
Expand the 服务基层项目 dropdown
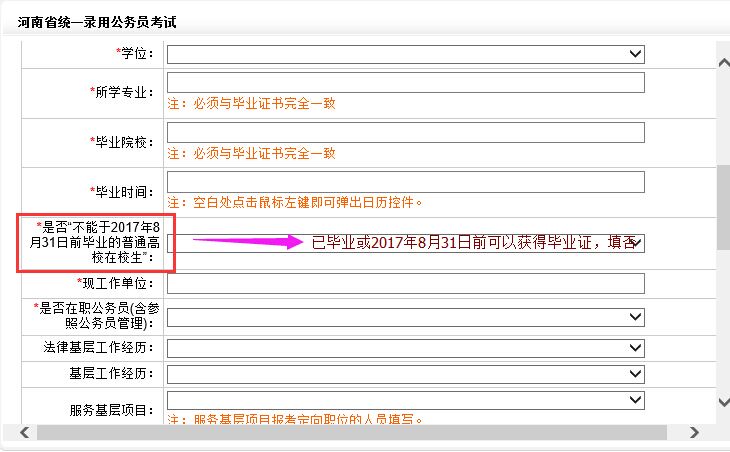pyautogui.click(x=405, y=400)
